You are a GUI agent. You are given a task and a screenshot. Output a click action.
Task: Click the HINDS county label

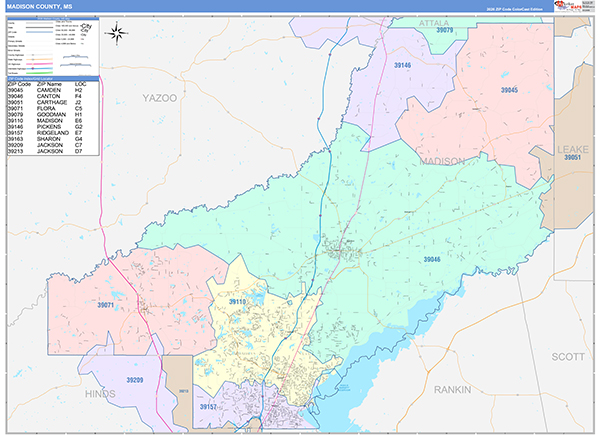tap(100, 394)
